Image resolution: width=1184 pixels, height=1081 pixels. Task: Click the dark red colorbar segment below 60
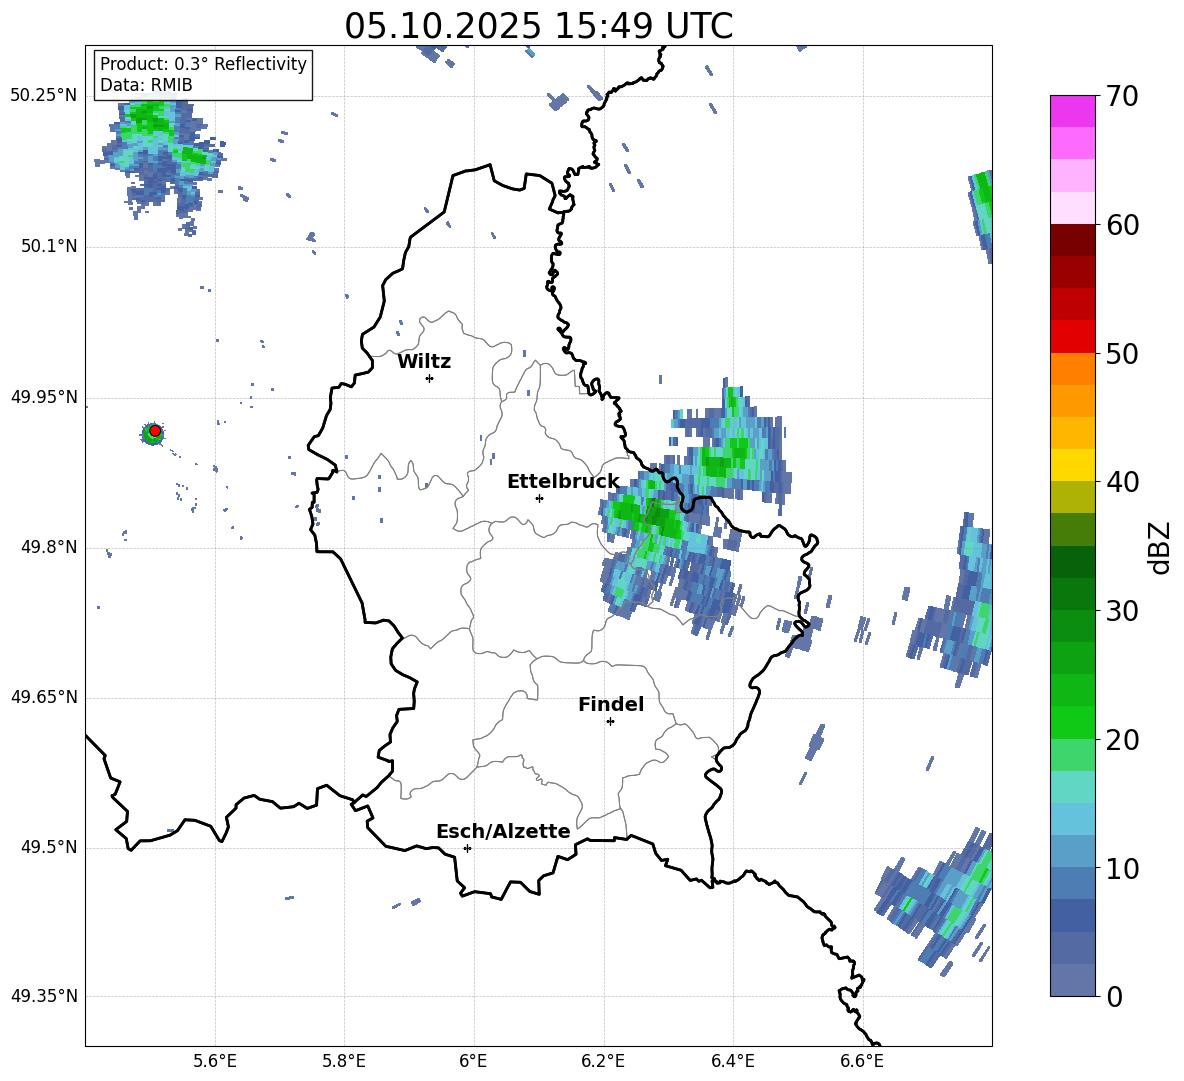pyautogui.click(x=1072, y=240)
